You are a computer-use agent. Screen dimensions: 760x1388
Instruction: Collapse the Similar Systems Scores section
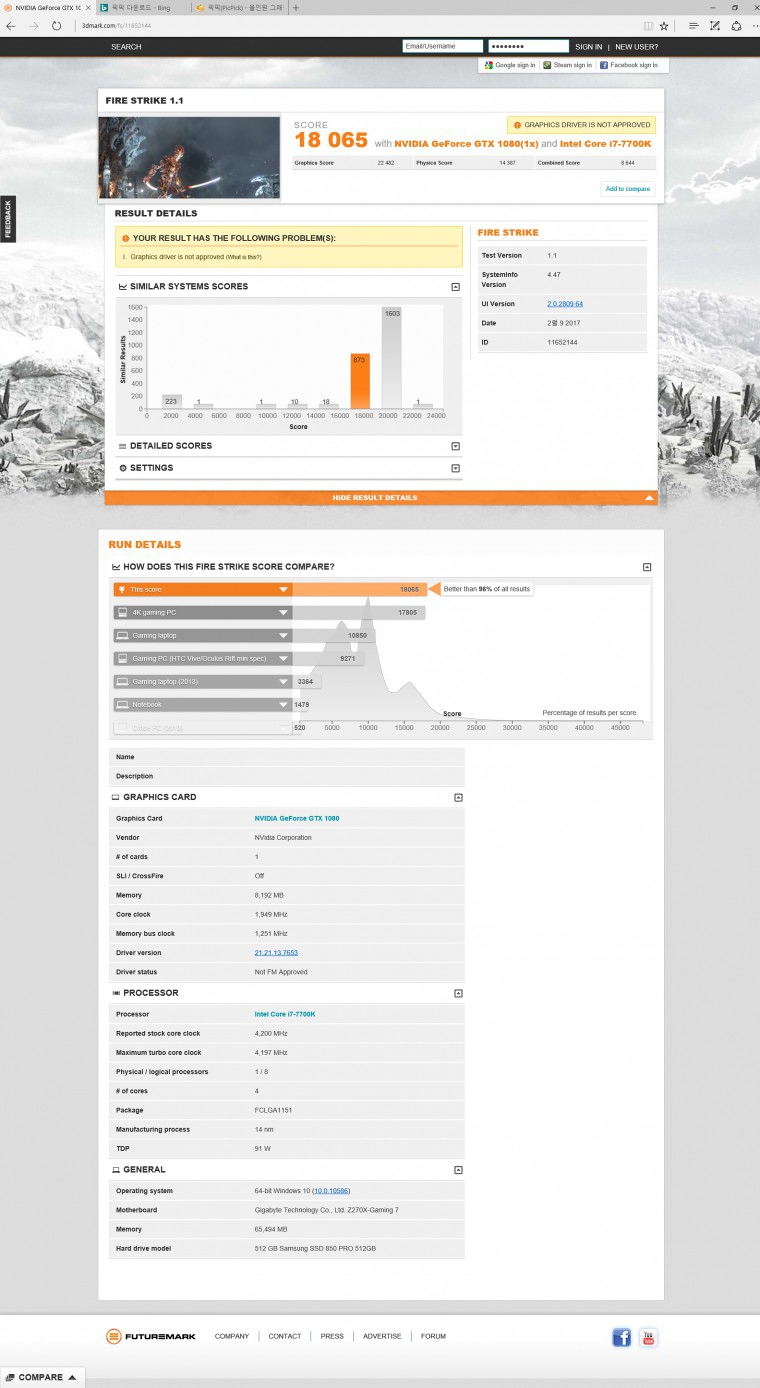[x=456, y=287]
